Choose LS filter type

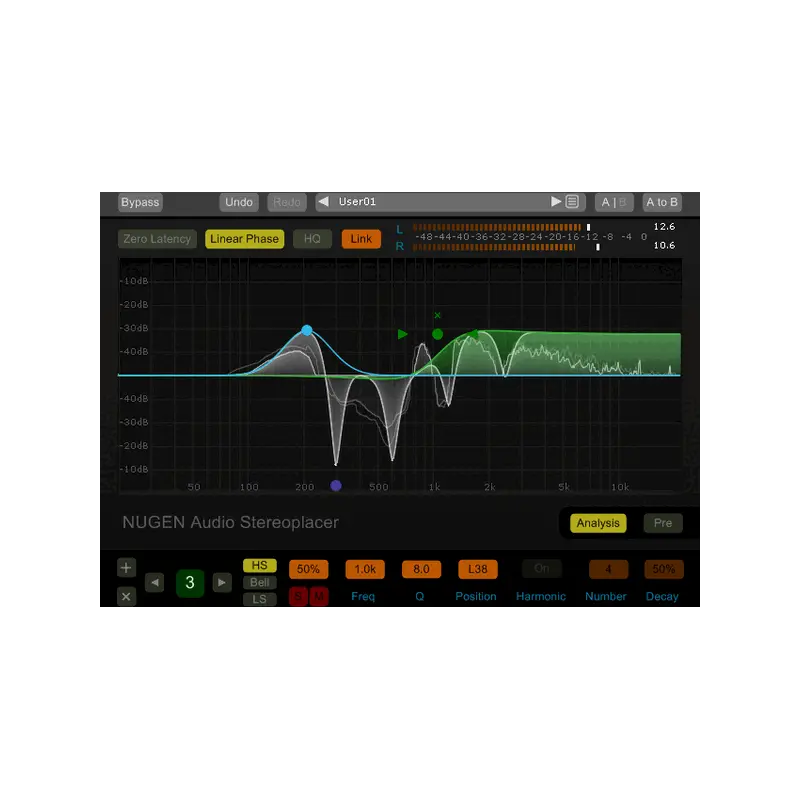tap(260, 599)
